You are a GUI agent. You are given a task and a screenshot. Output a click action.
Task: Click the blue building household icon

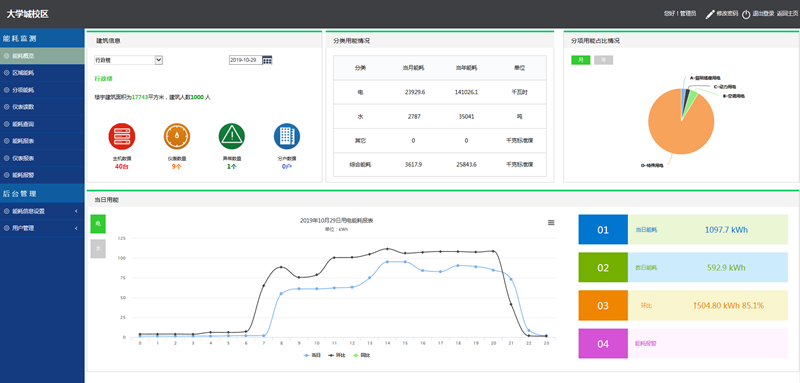point(287,136)
